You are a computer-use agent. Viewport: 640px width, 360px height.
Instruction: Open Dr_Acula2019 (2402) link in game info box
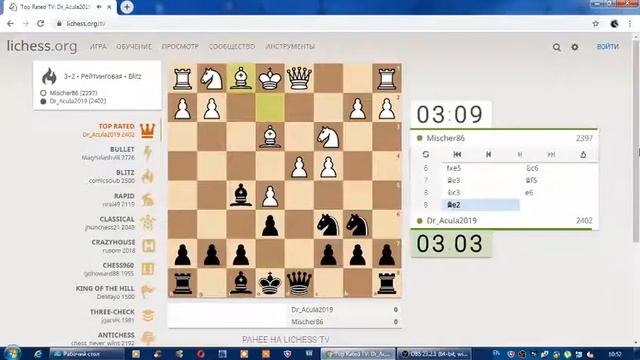78,101
